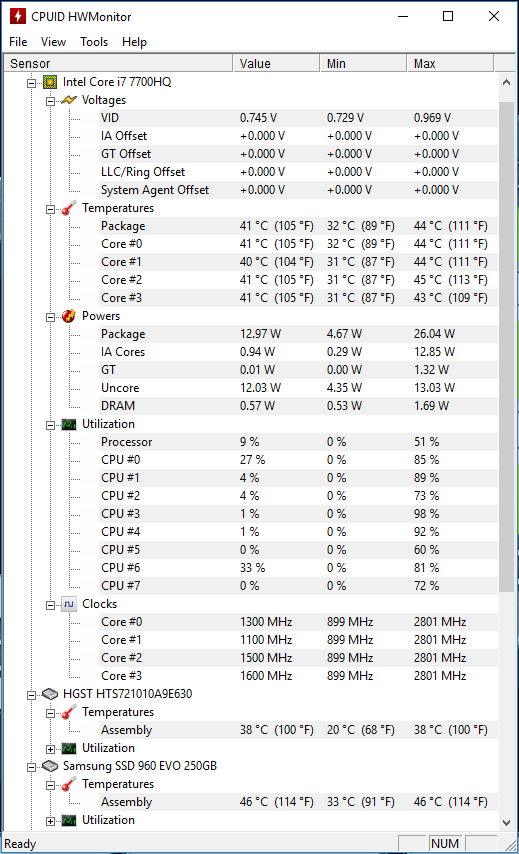This screenshot has height=854, width=519.
Task: Collapse the Powers section
Action: tap(51, 317)
